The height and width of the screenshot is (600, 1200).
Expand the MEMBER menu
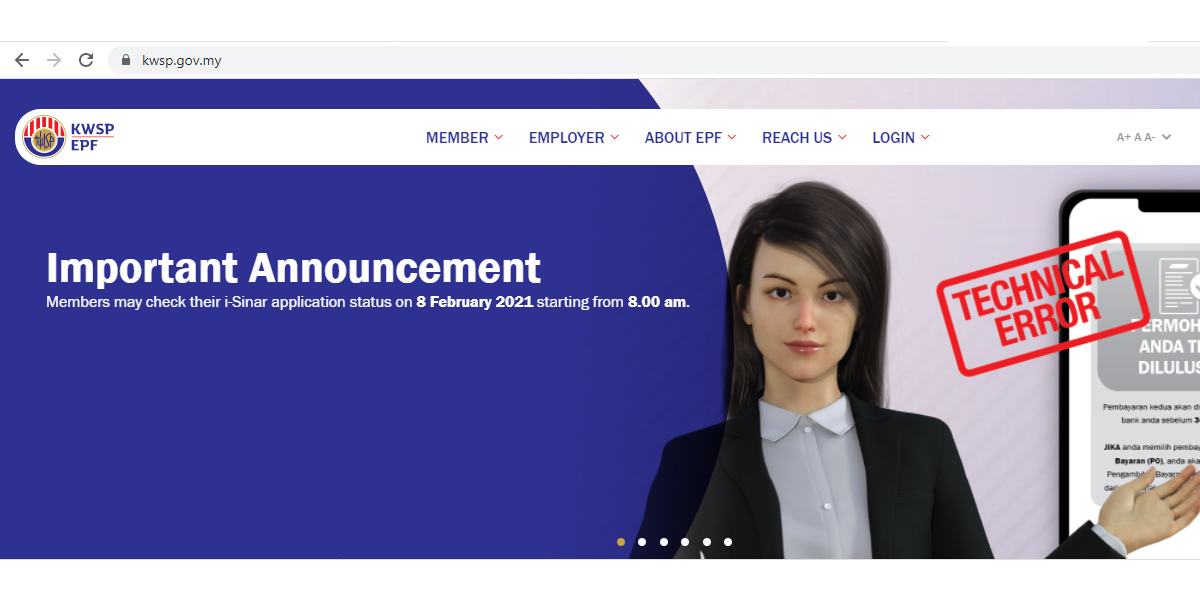[464, 138]
